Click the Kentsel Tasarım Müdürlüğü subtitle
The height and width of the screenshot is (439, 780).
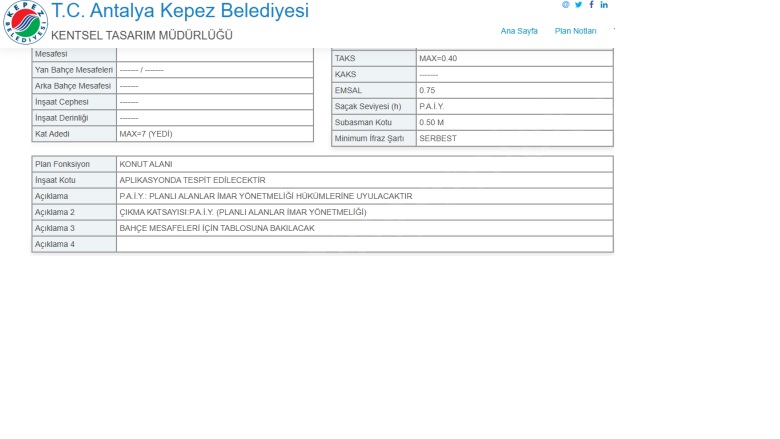pyautogui.click(x=142, y=36)
